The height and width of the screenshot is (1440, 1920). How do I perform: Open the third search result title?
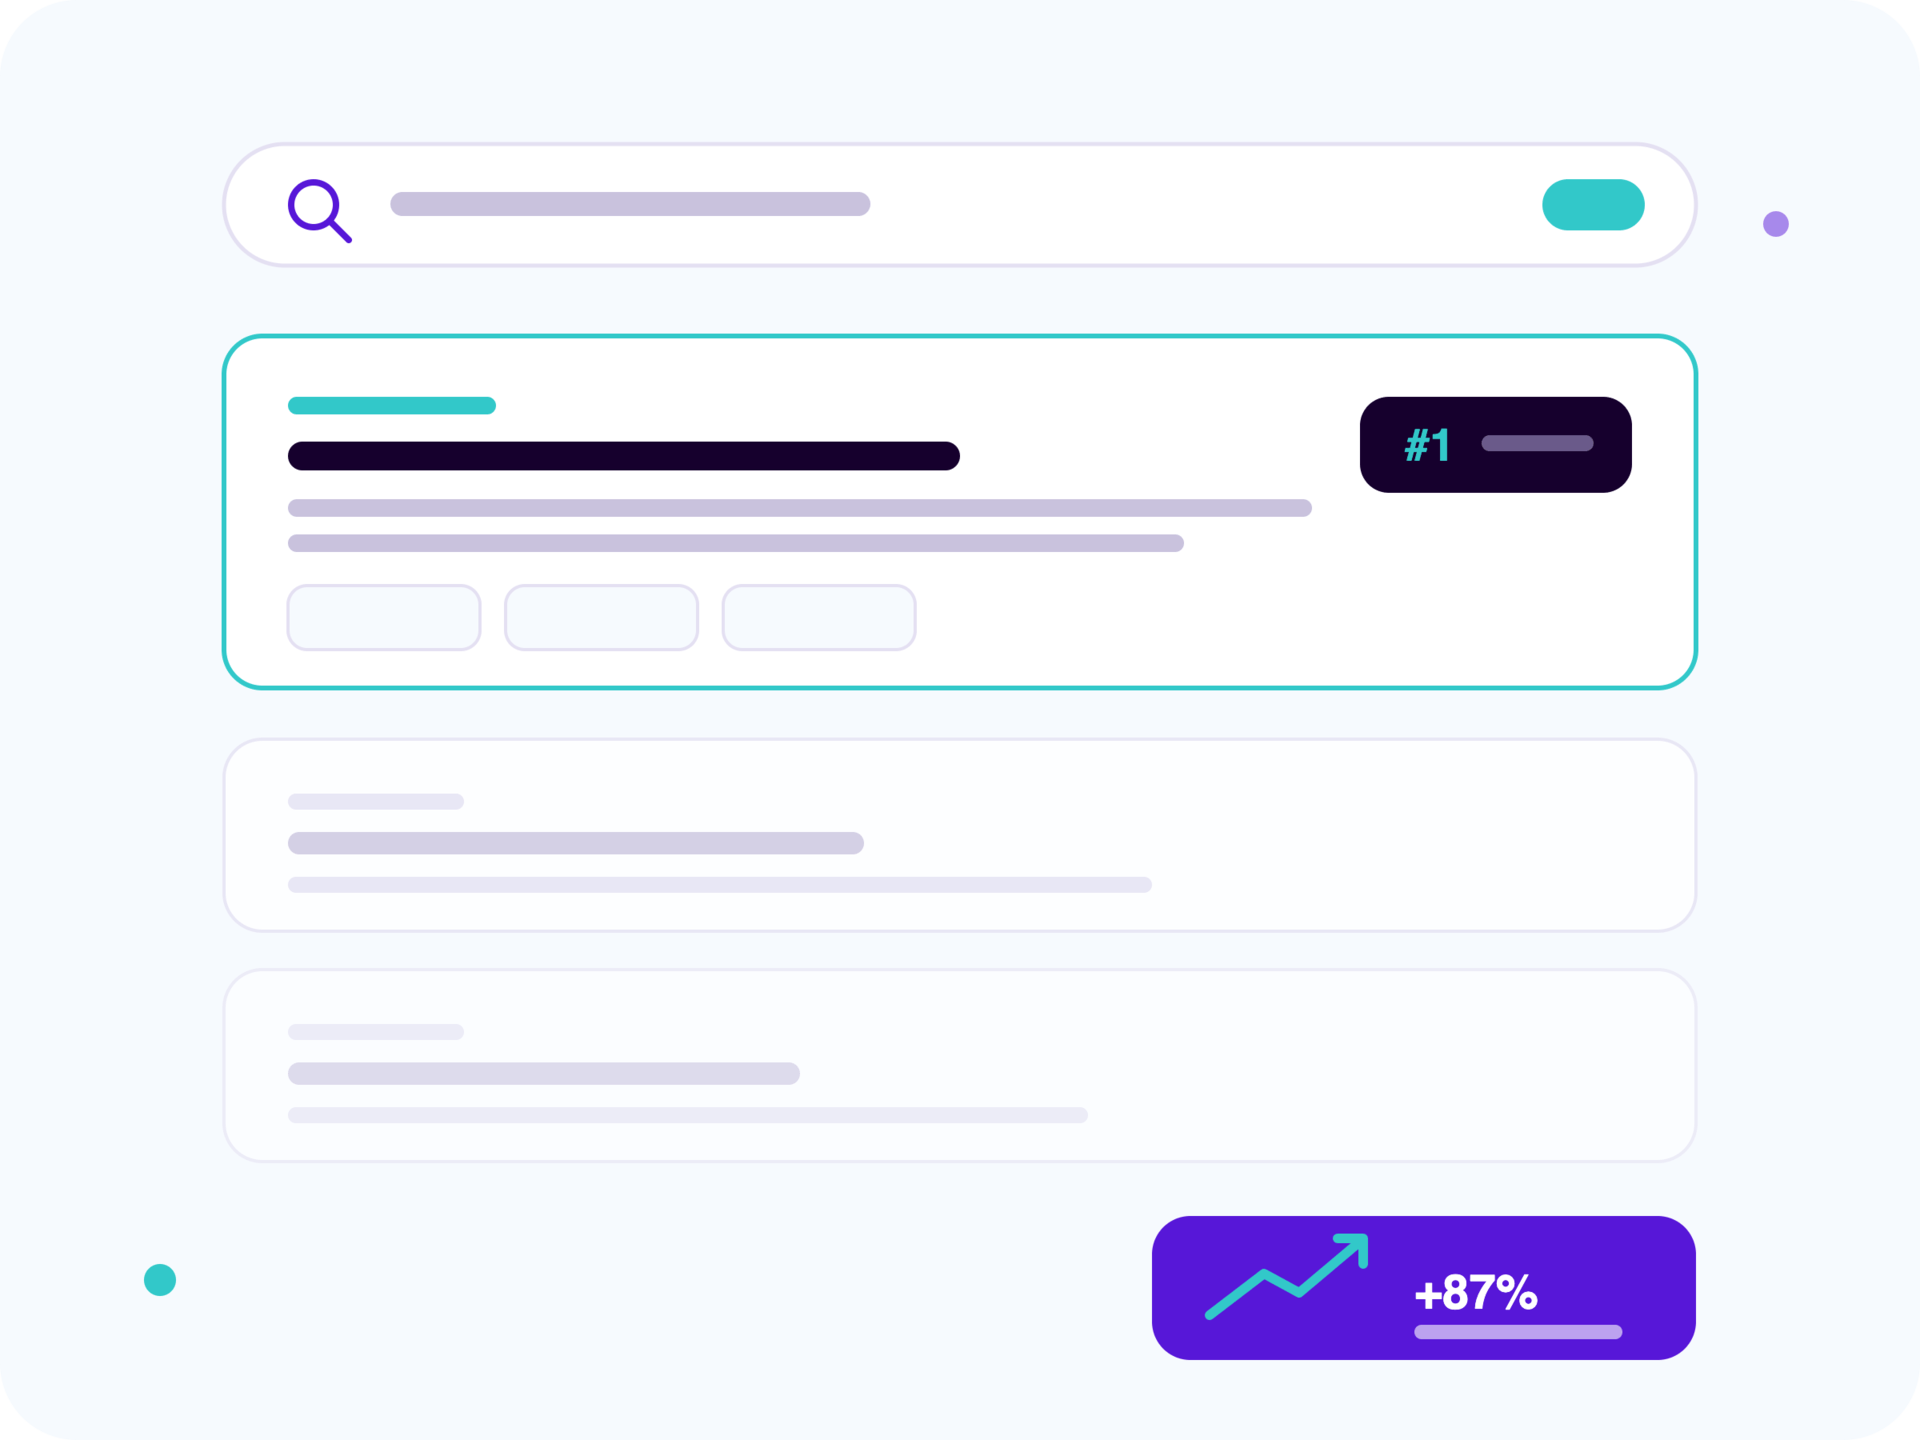click(x=544, y=1074)
